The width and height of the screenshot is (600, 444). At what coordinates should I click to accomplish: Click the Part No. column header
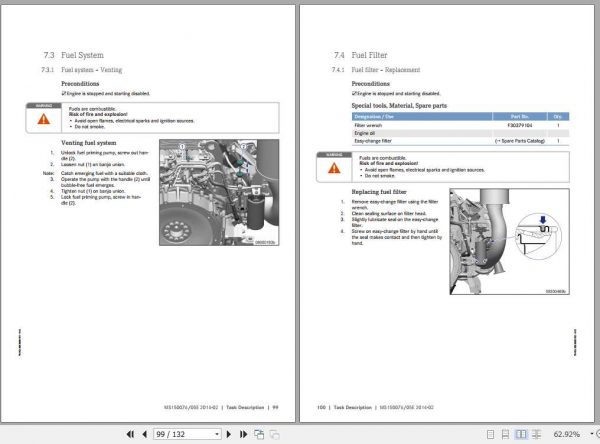coord(520,117)
